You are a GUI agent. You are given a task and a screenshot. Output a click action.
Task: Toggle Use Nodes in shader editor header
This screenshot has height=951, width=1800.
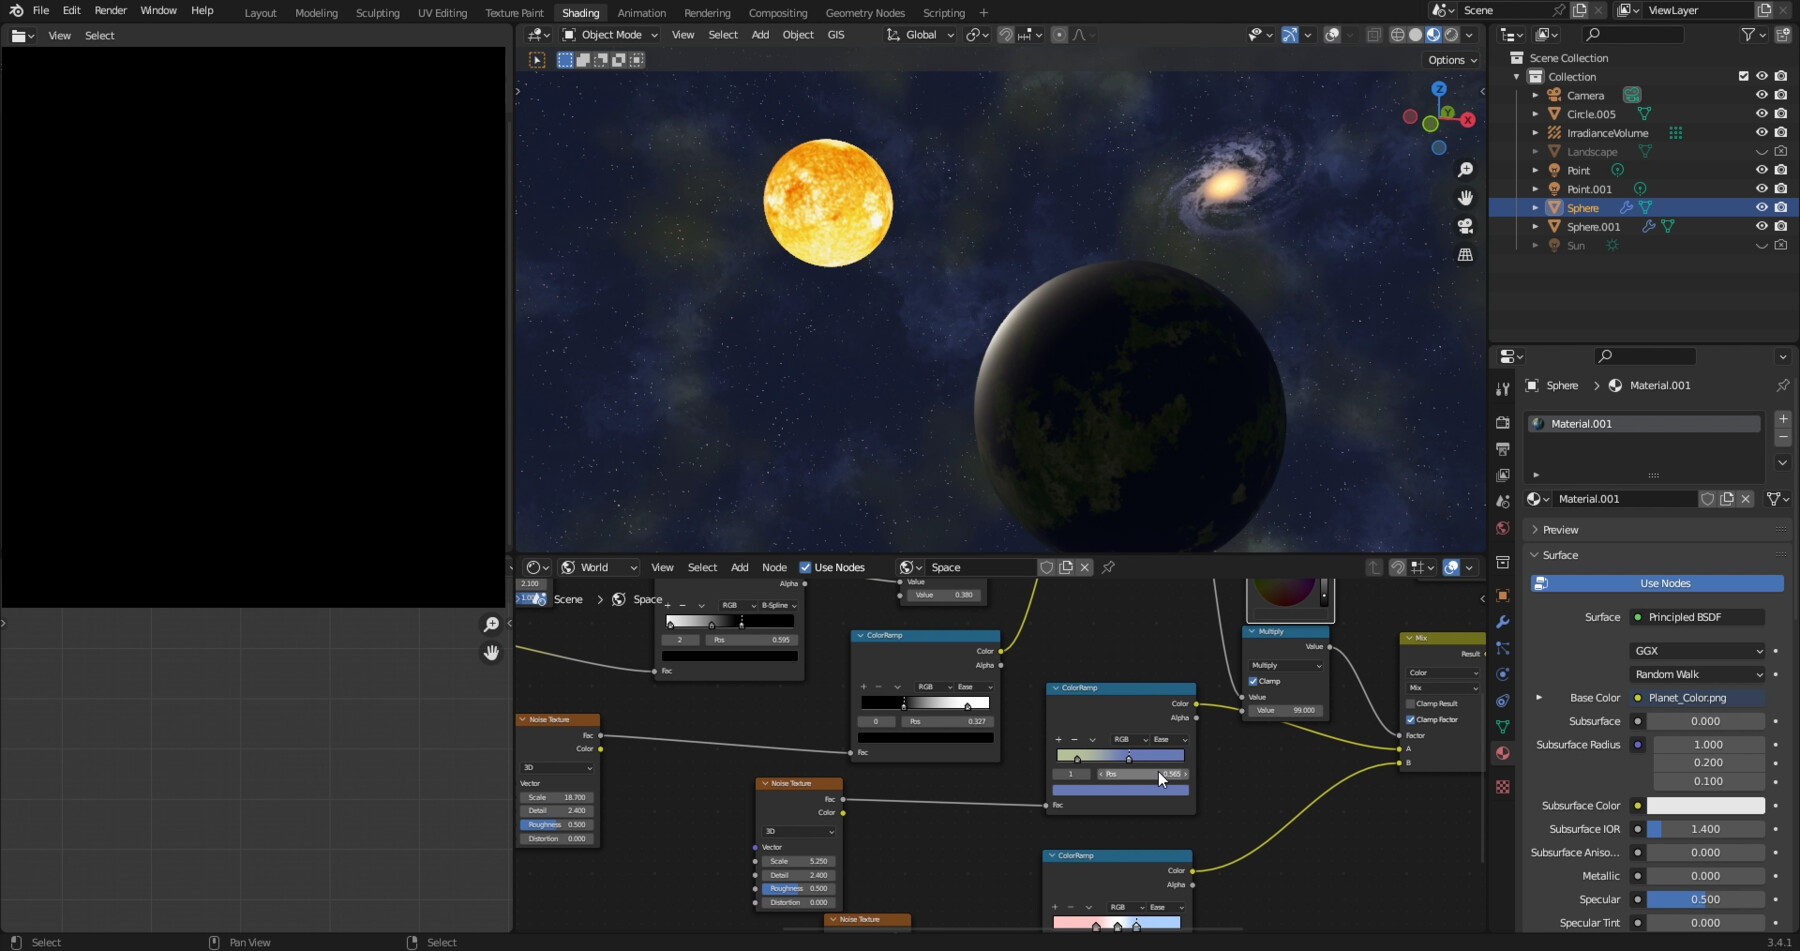click(x=806, y=567)
